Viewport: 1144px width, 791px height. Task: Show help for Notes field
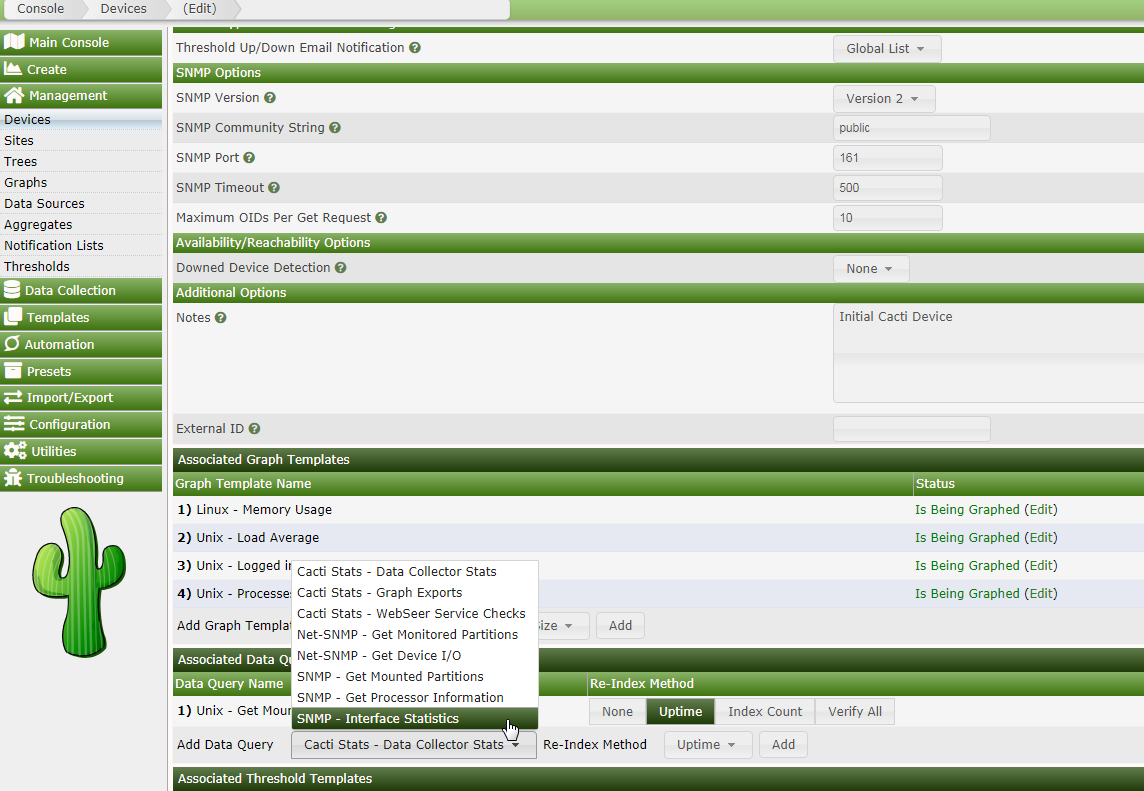[x=220, y=317]
